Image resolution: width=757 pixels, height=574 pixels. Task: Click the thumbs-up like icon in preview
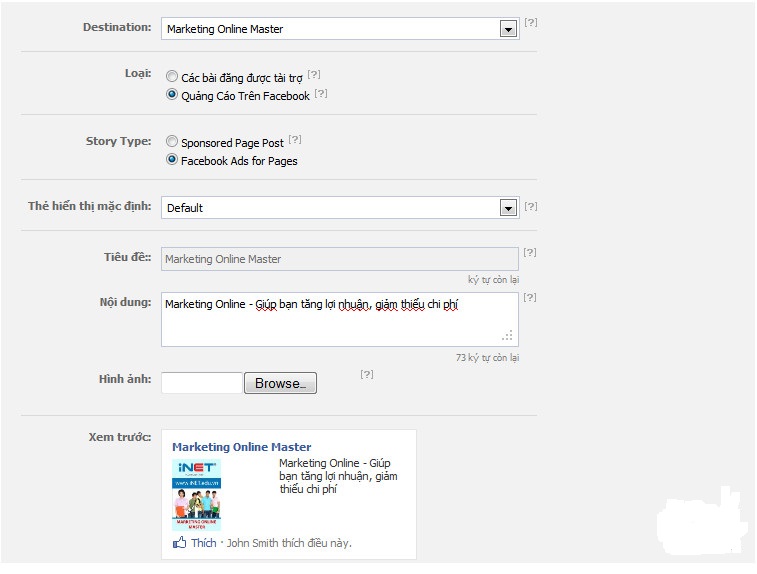[179, 543]
